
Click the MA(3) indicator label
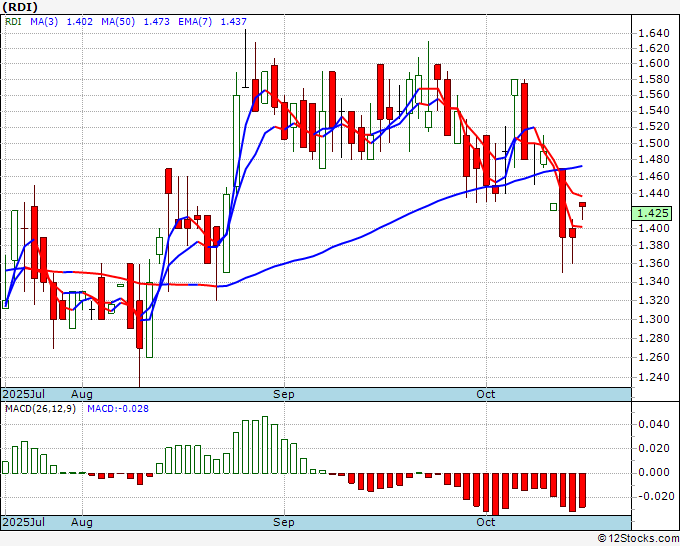point(44,21)
